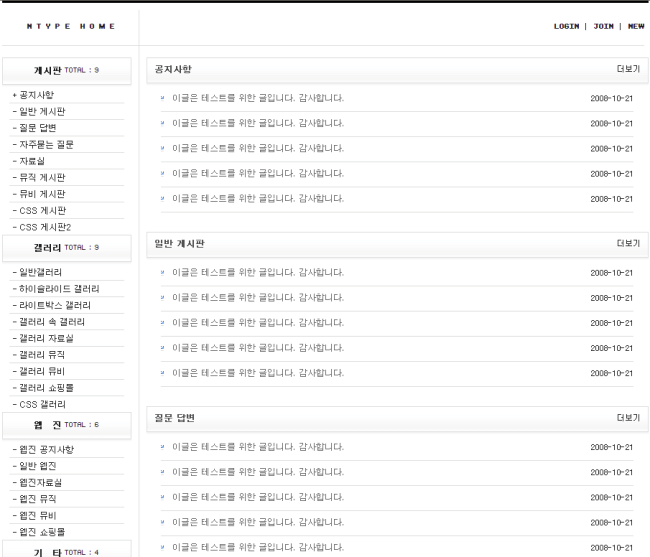650x557 pixels.
Task: Click the 질문 답변 section title
Action: click(175, 418)
